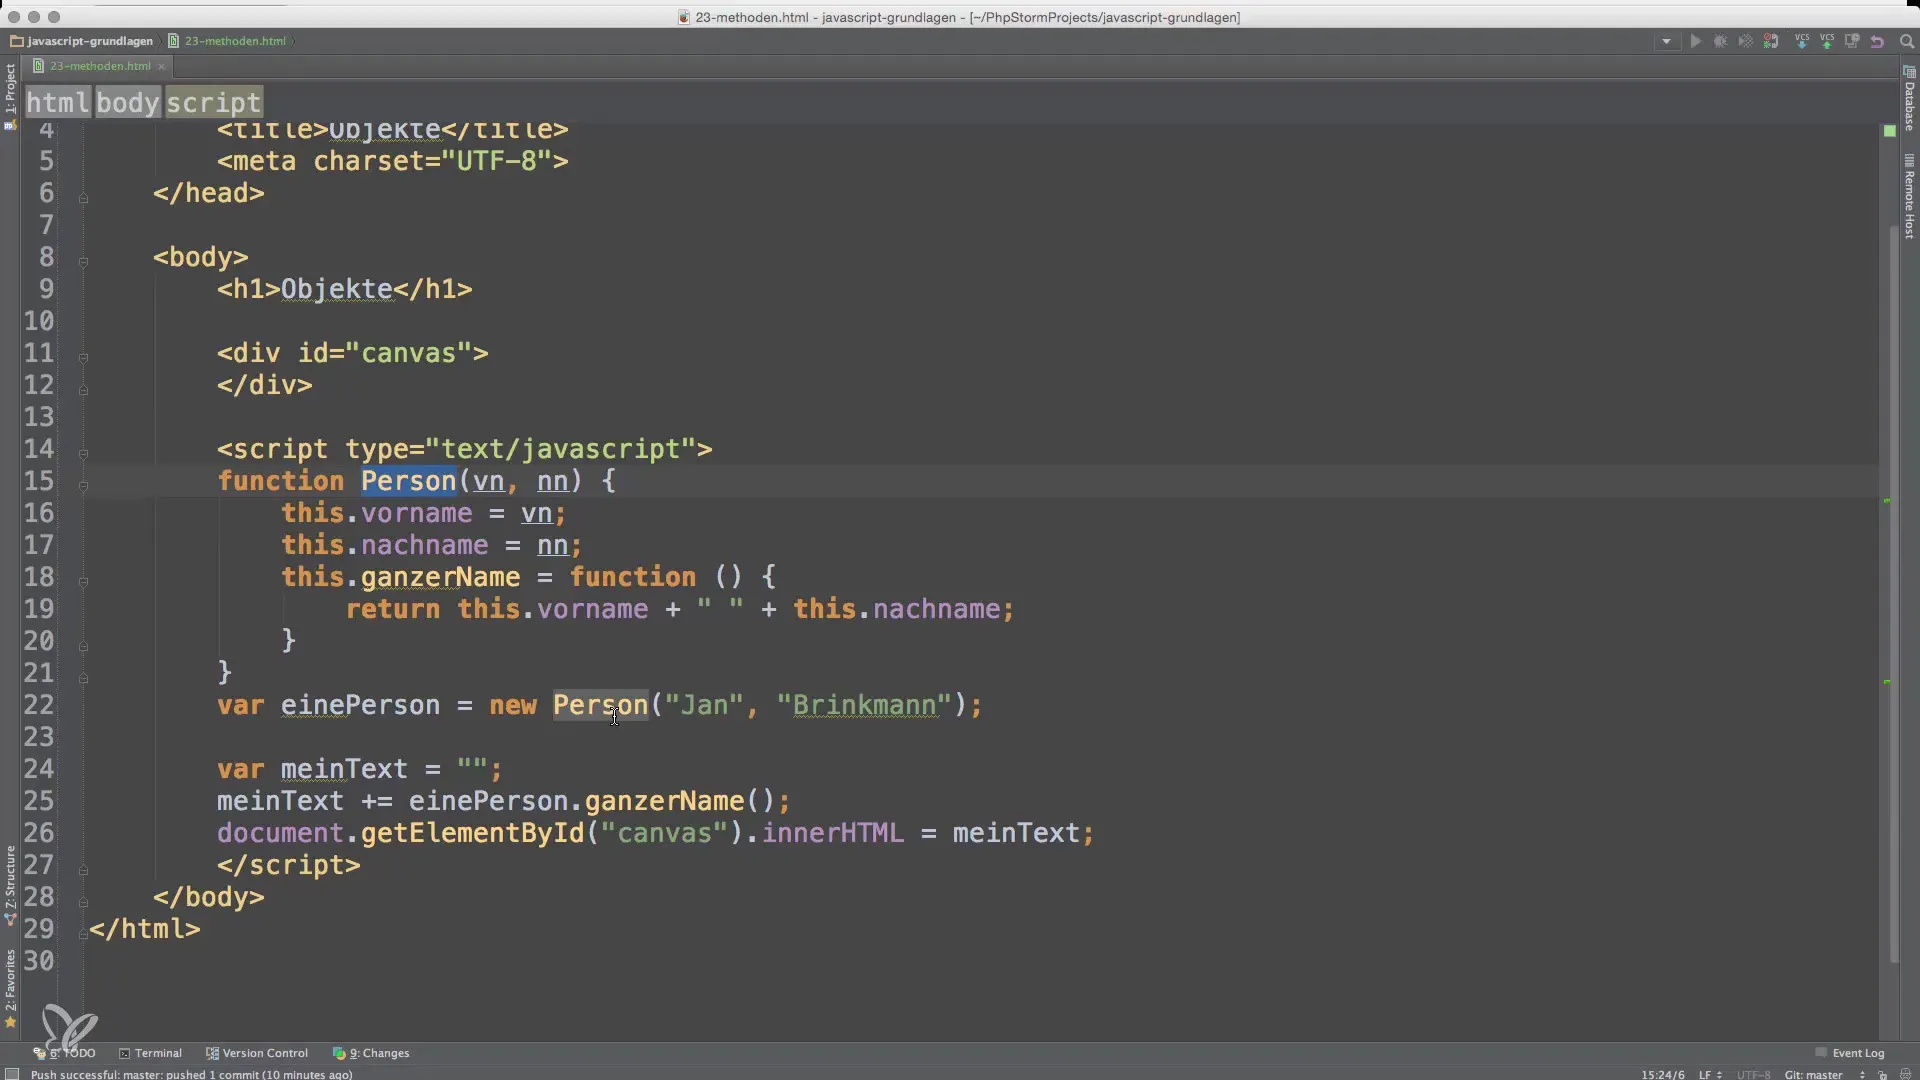Screen dimensions: 1920x1080
Task: Click the vertical editor scrollbar
Action: tap(1894, 595)
